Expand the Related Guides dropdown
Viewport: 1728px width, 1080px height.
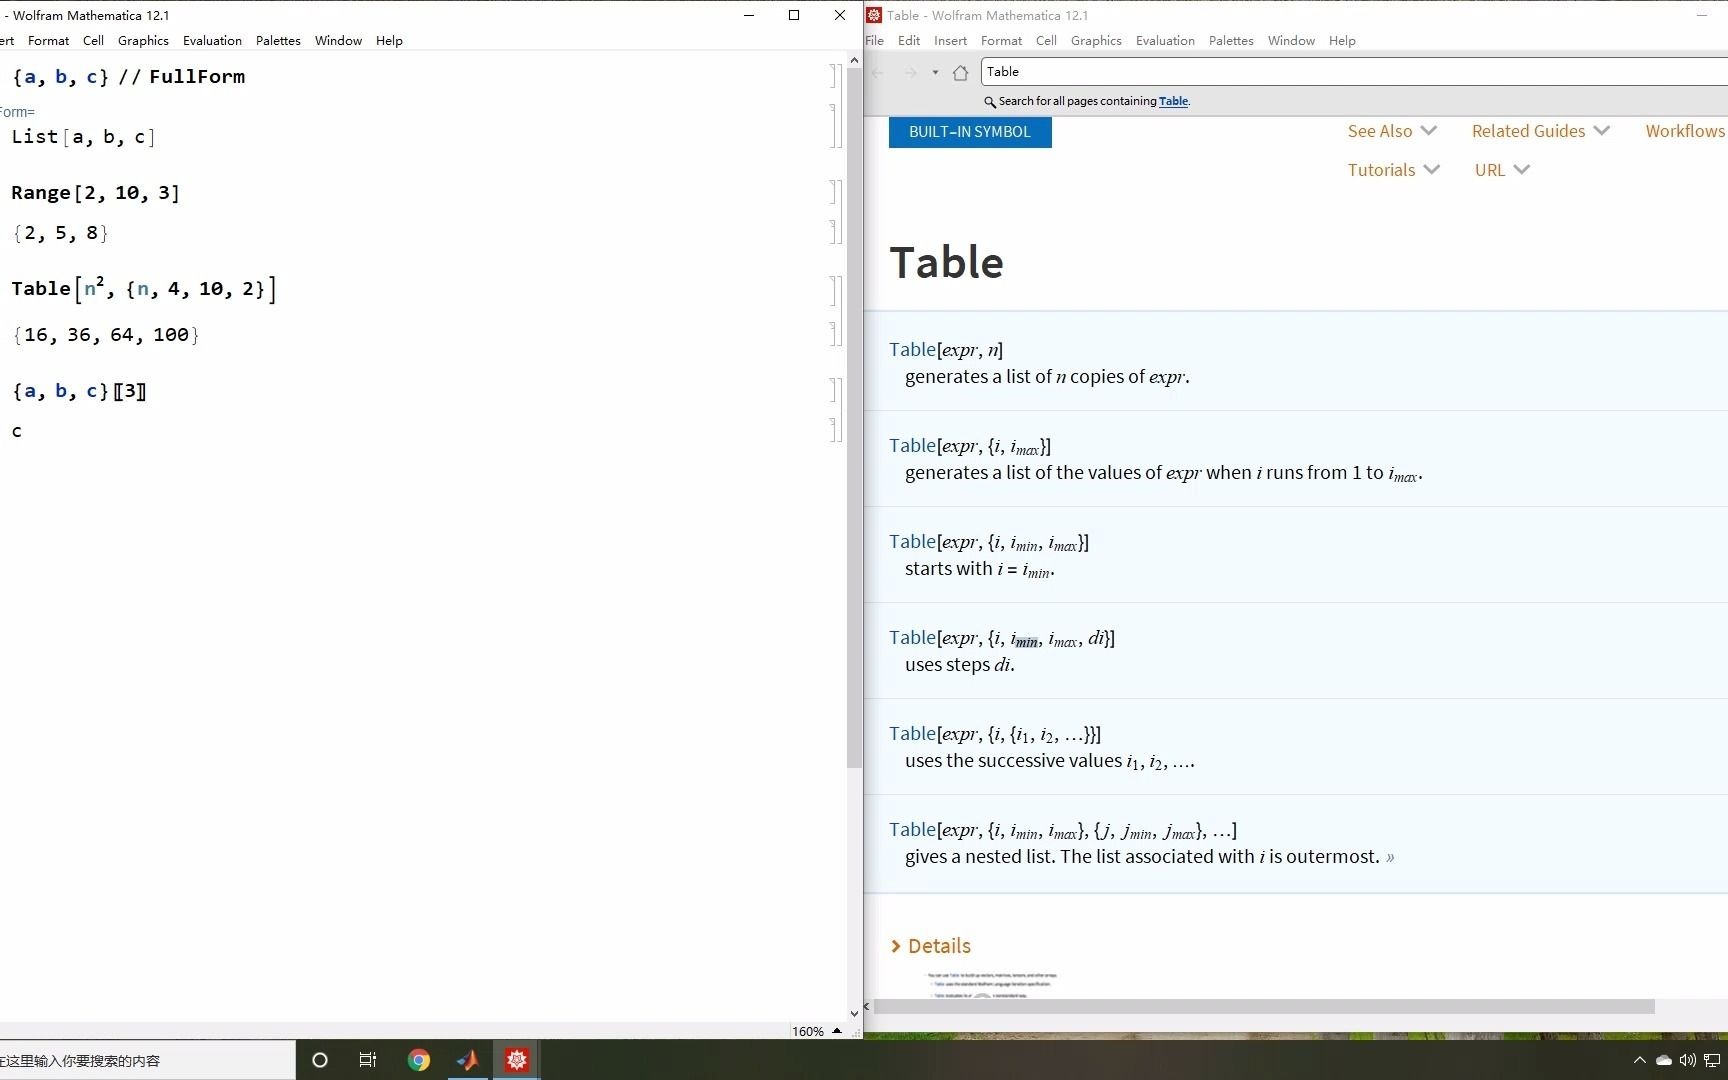coord(1541,131)
